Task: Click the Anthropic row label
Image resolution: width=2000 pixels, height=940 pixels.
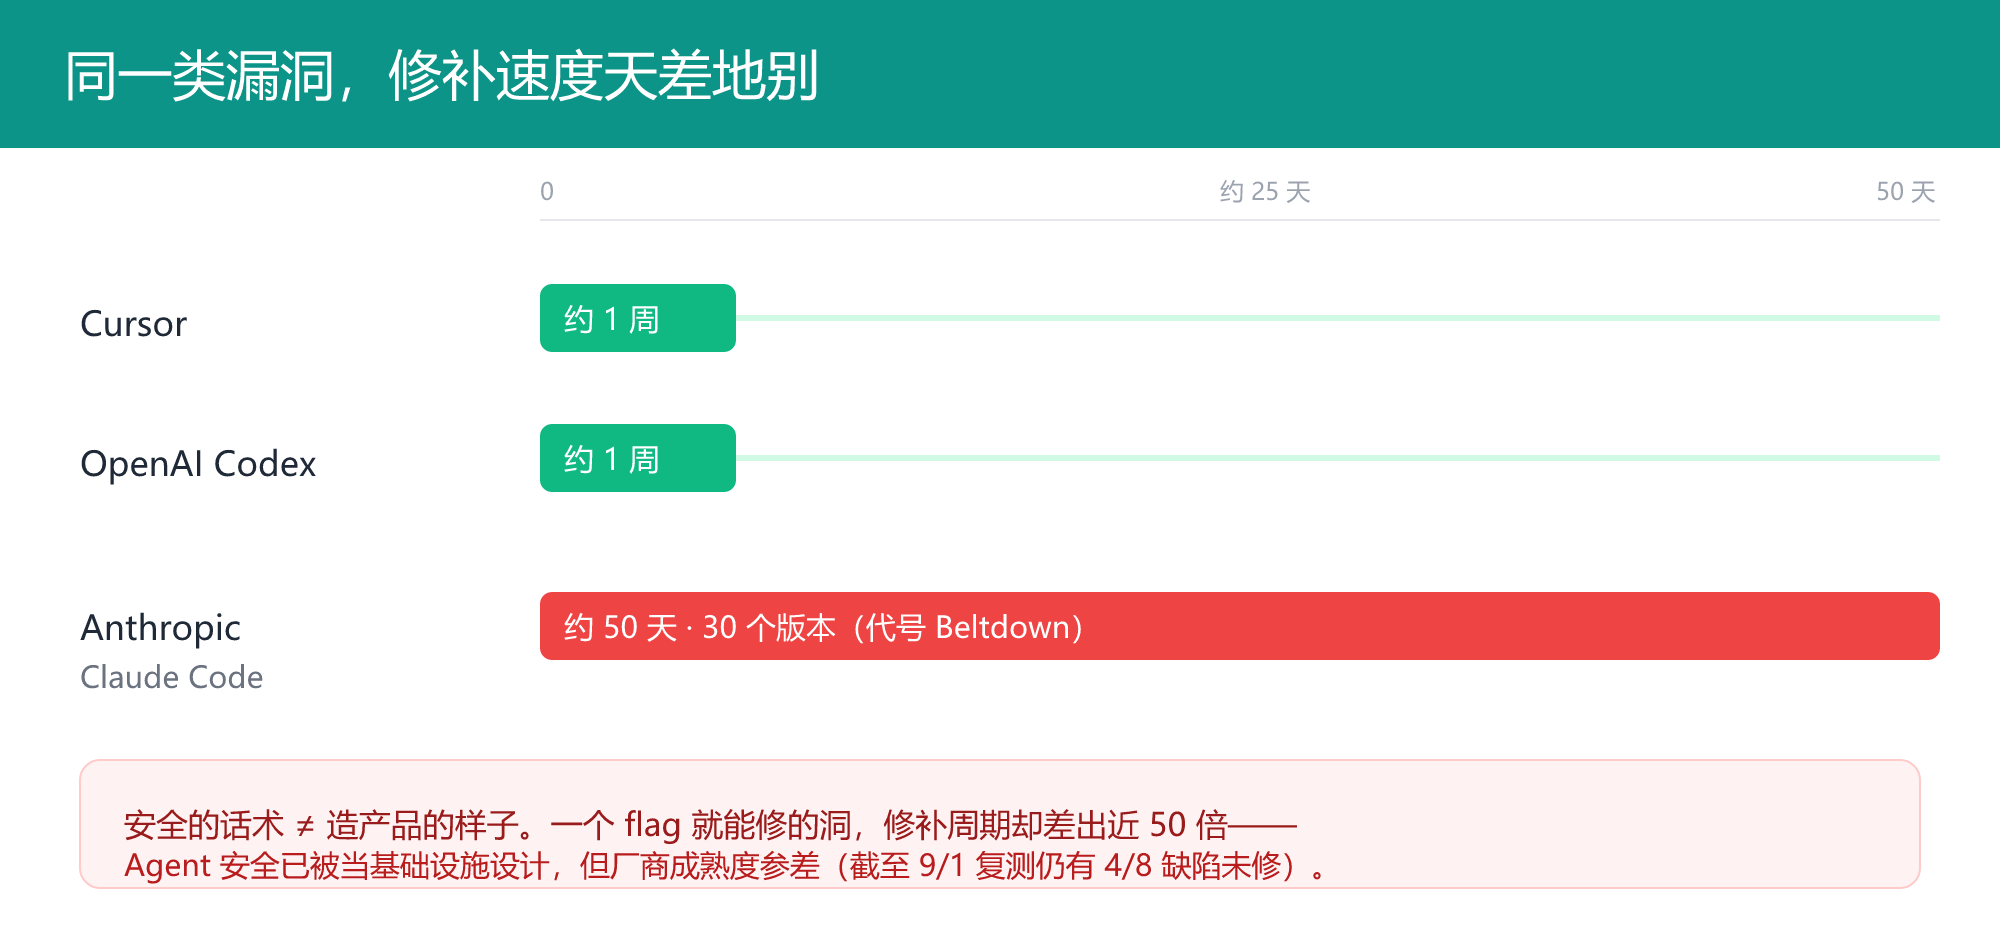Action: [x=160, y=628]
